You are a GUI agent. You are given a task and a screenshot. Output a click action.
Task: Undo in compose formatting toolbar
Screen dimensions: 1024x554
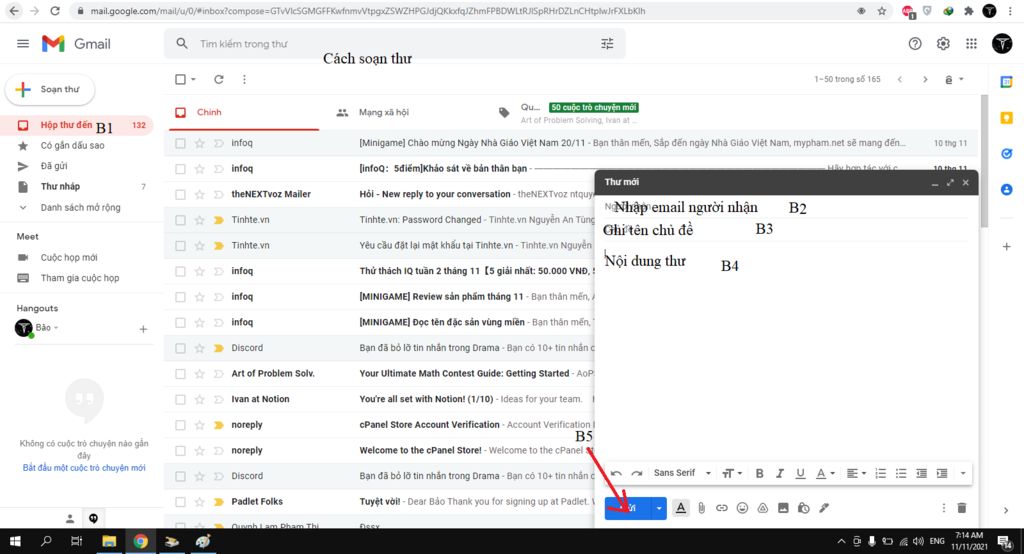pyautogui.click(x=616, y=473)
